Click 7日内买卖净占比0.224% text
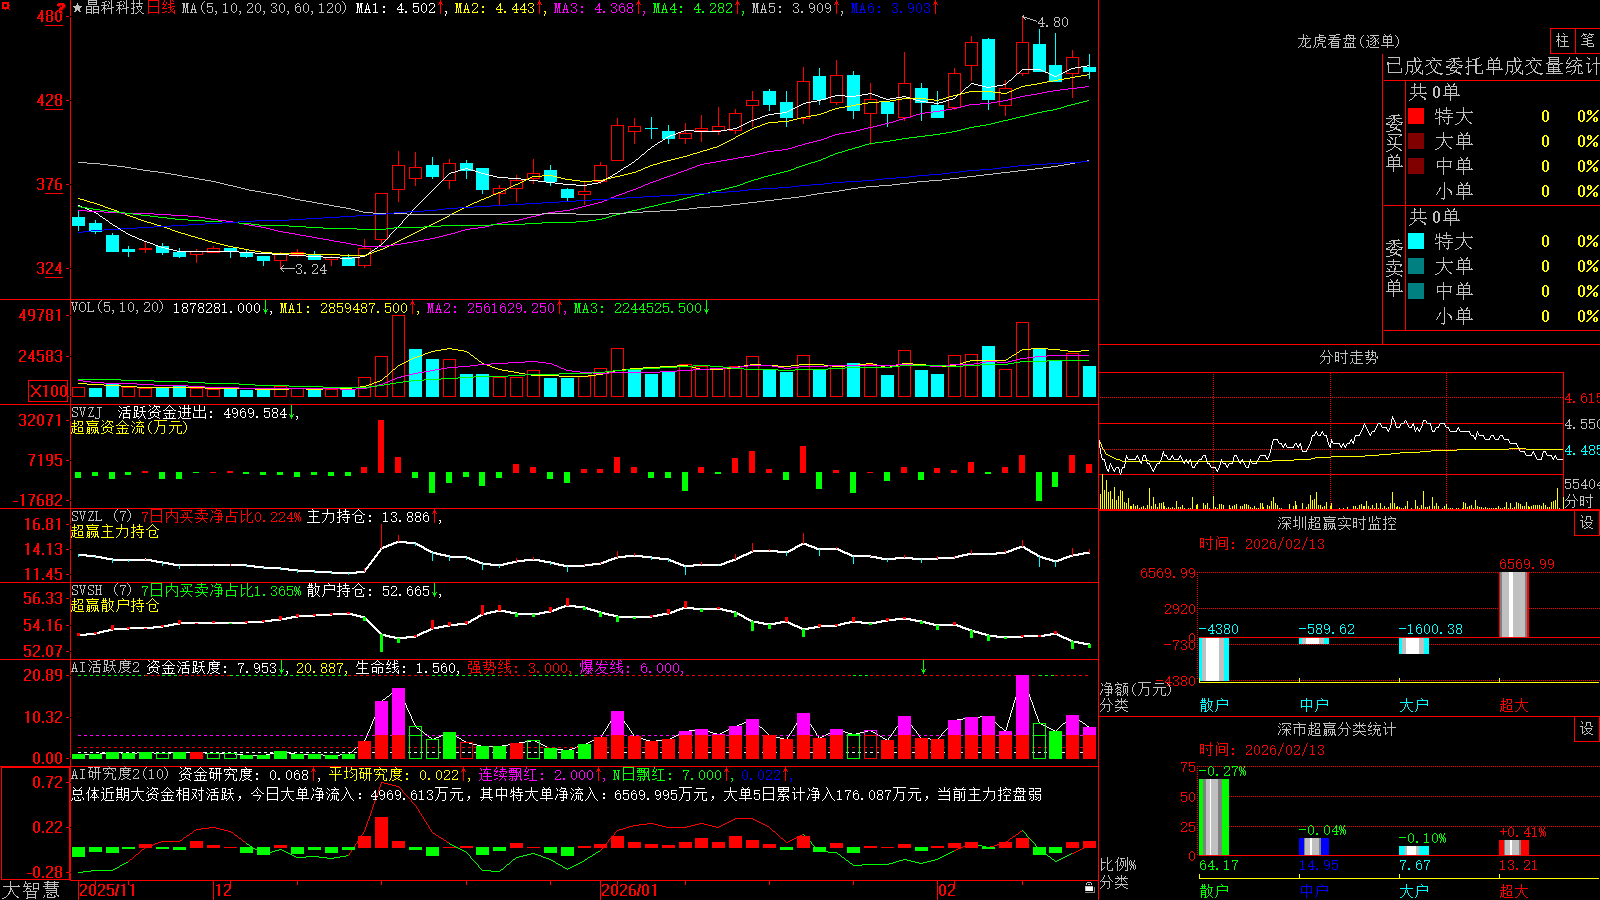Image resolution: width=1600 pixels, height=900 pixels. 221,517
